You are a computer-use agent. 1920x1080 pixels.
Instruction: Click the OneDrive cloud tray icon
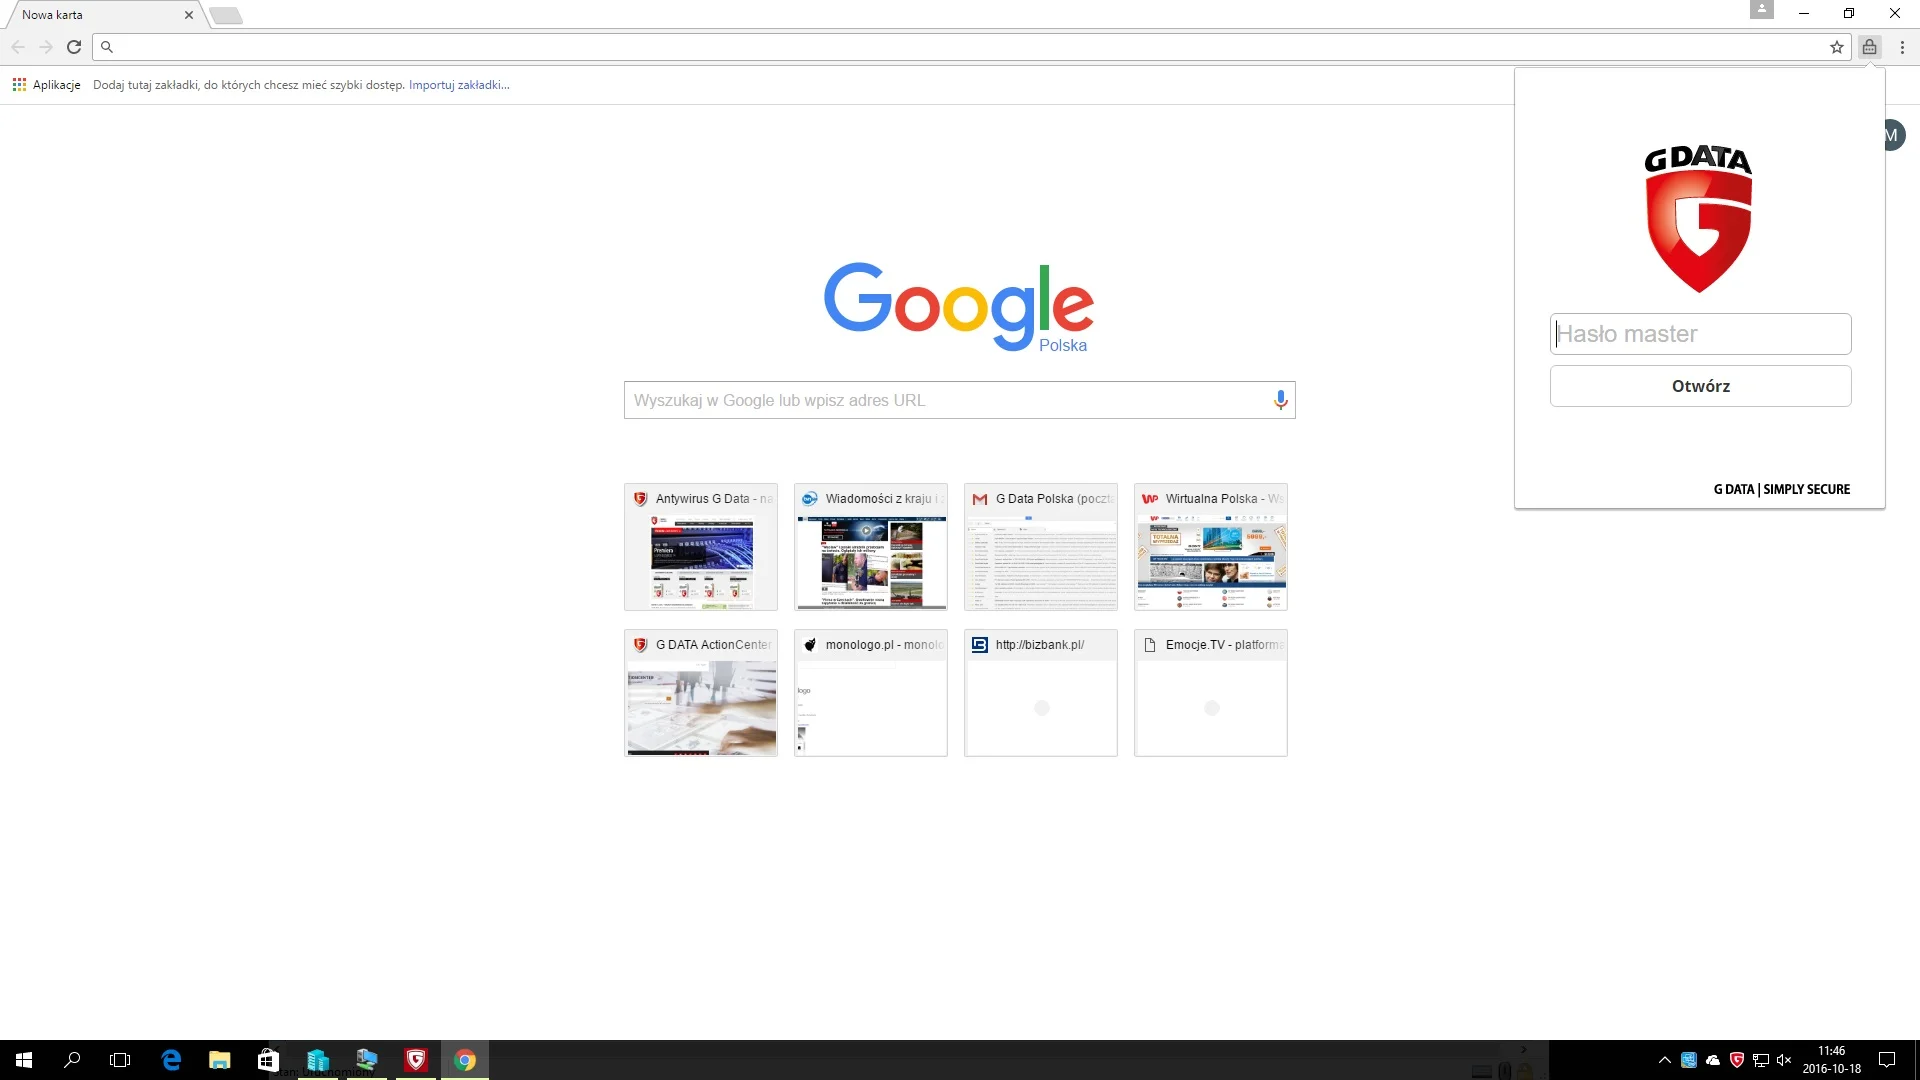coord(1713,1060)
